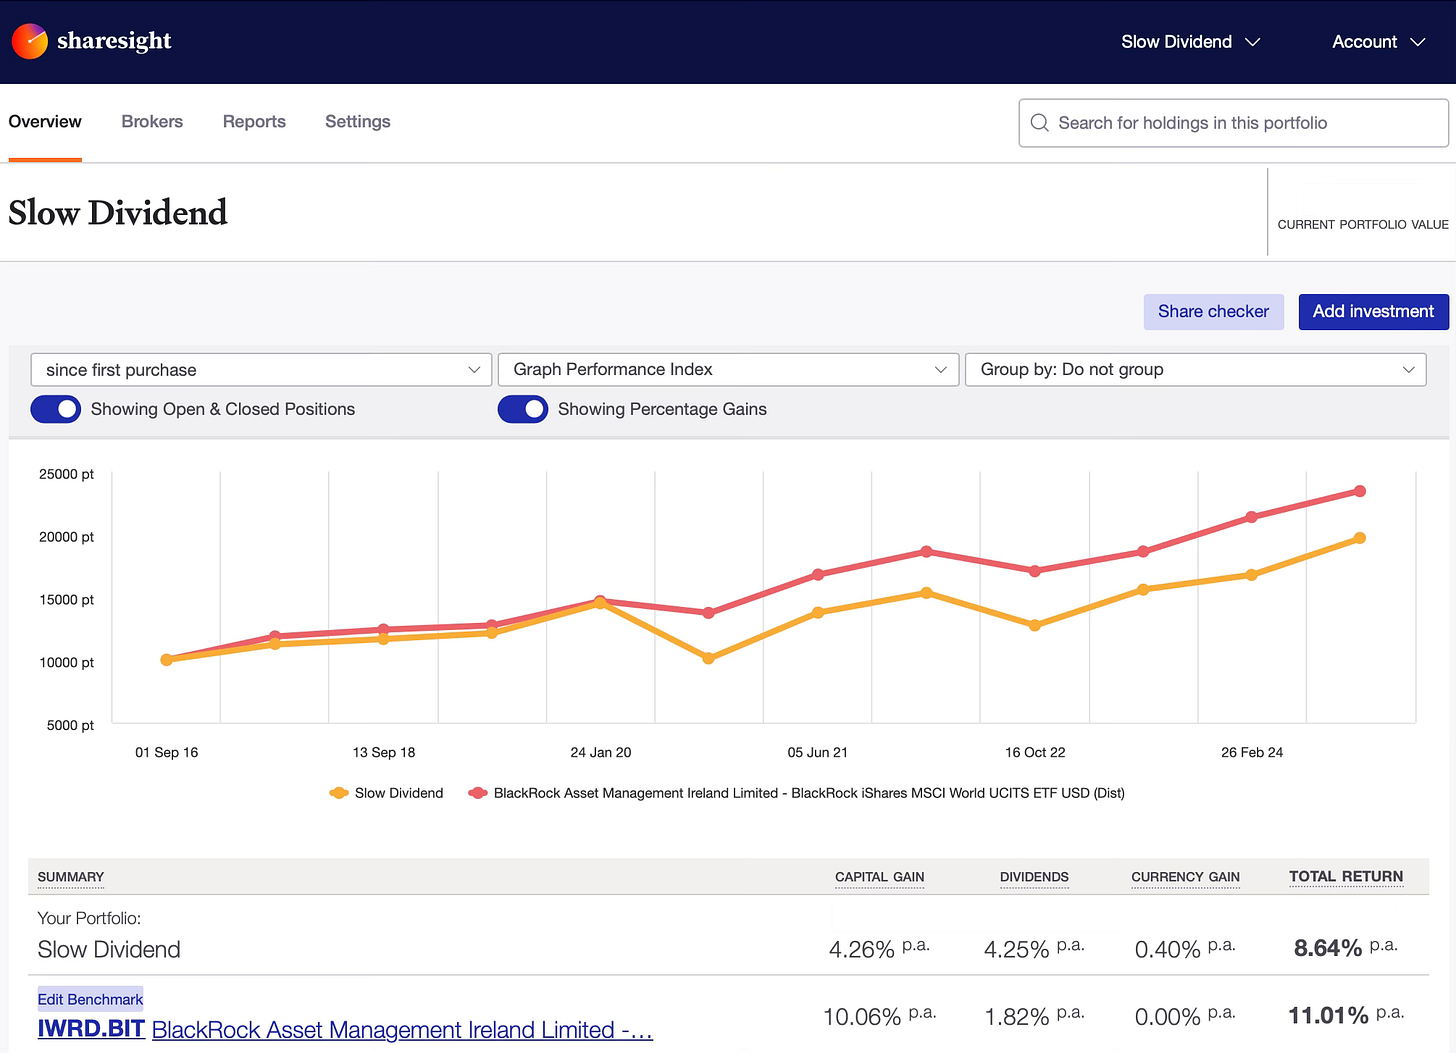
Task: Open the IWRD.BIT benchmark link
Action: pyautogui.click(x=91, y=1029)
